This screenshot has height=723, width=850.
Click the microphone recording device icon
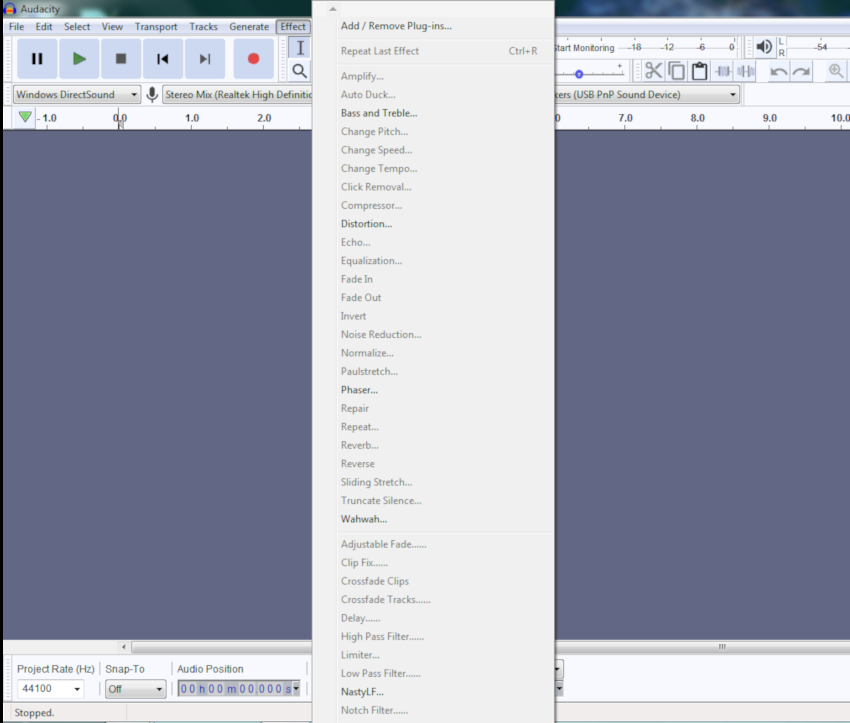pos(152,94)
